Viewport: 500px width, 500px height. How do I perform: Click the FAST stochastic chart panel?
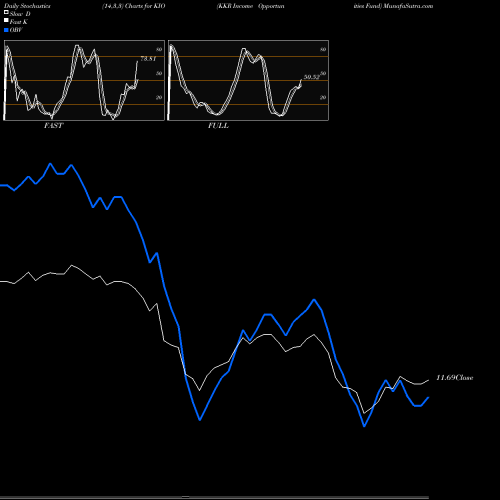84,80
